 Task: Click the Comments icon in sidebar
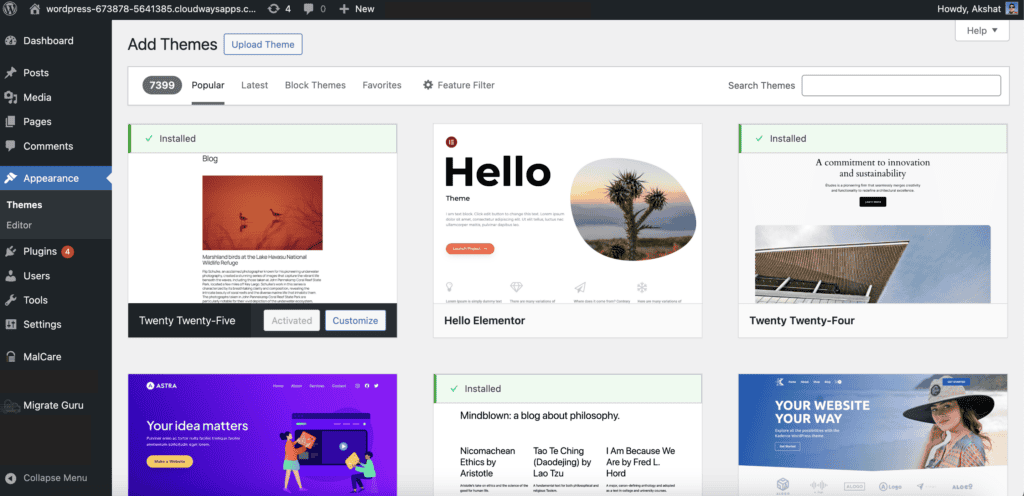click(x=10, y=146)
